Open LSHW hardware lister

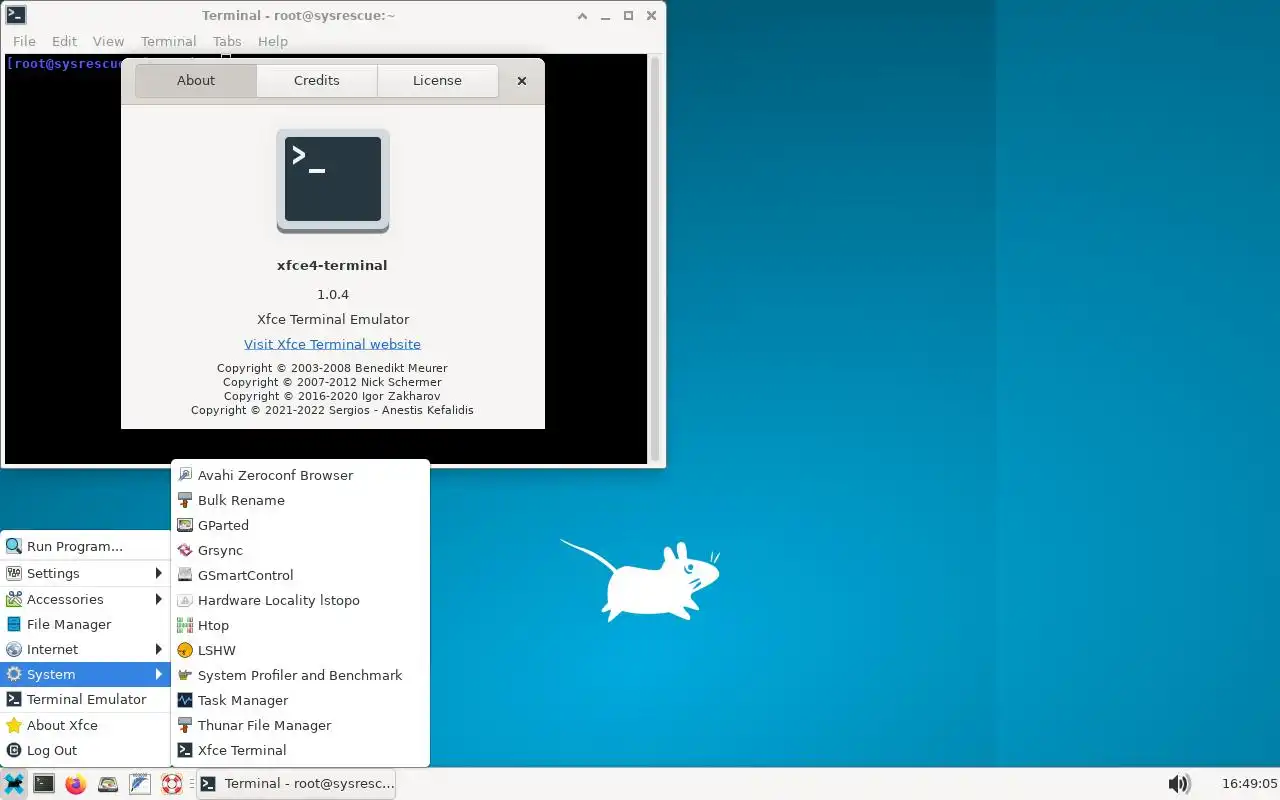coord(300,650)
